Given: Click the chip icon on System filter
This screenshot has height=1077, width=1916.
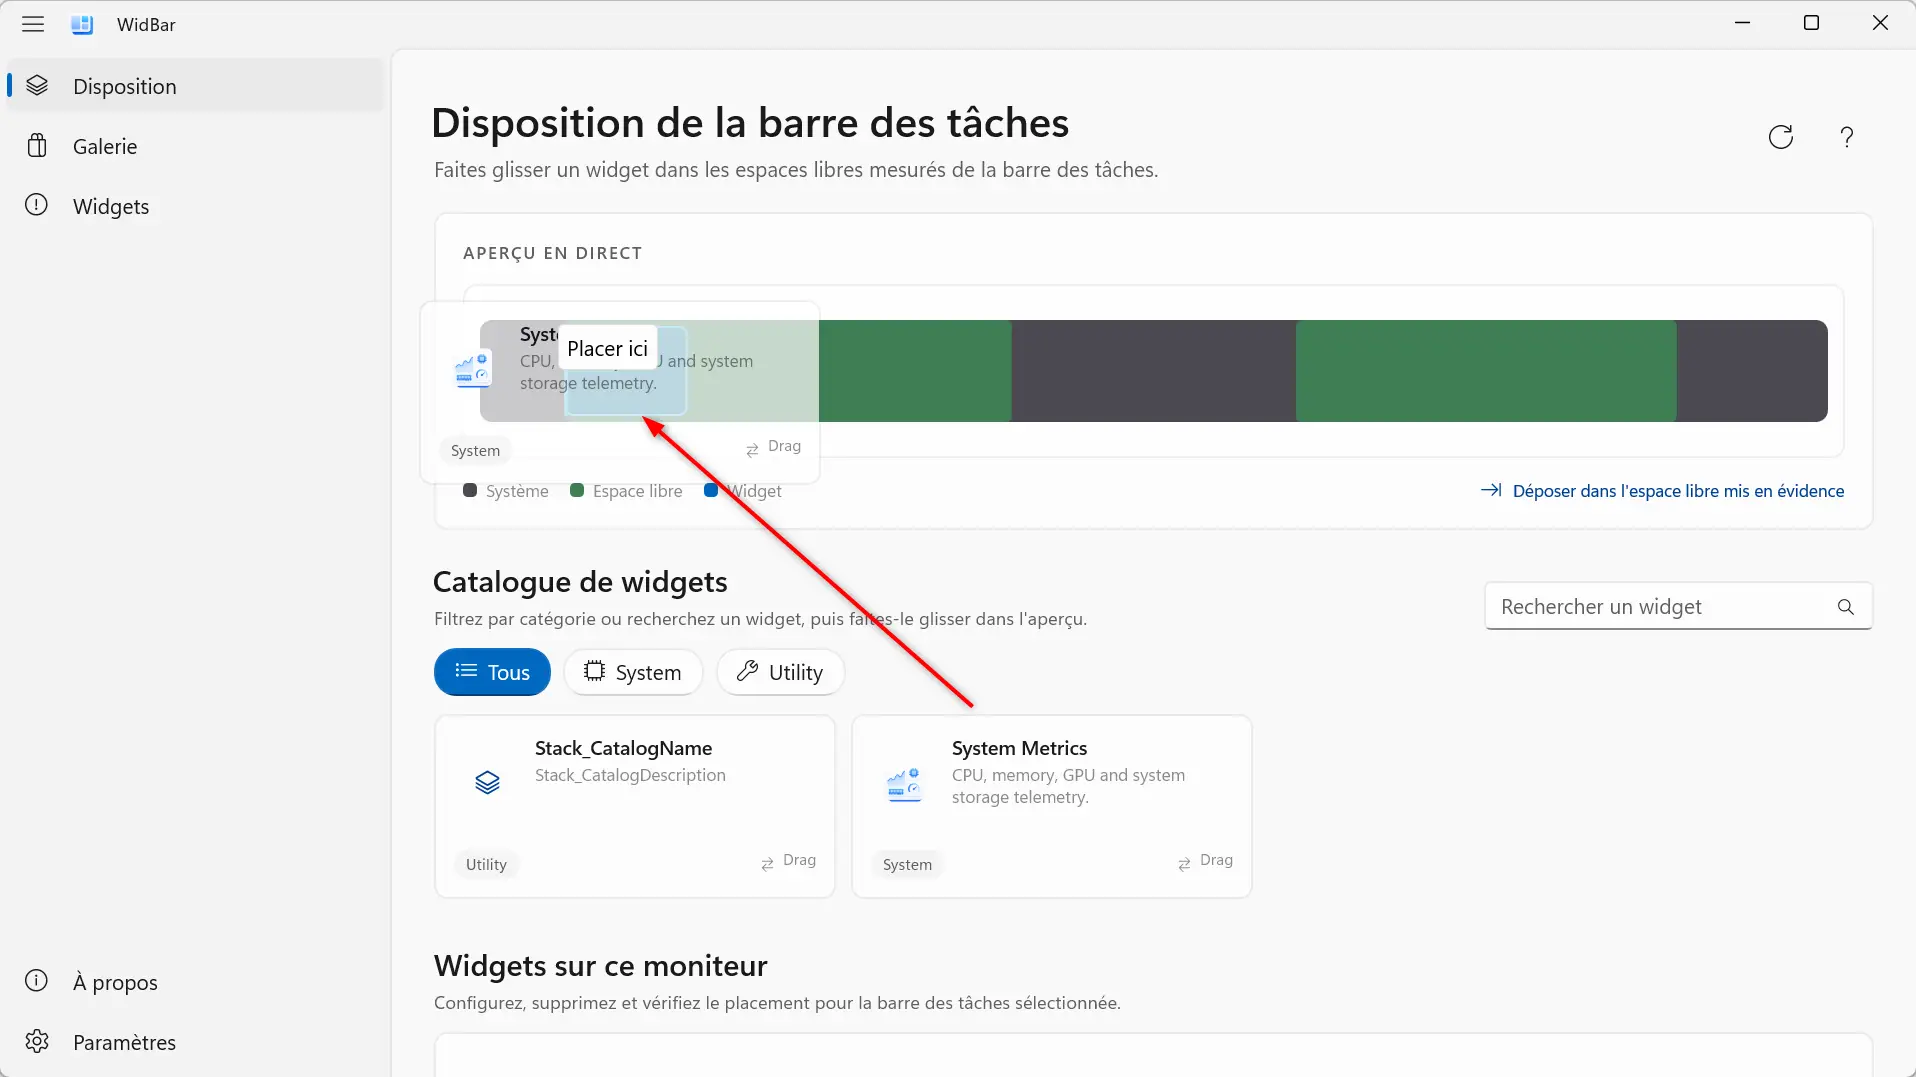Looking at the screenshot, I should (594, 671).
